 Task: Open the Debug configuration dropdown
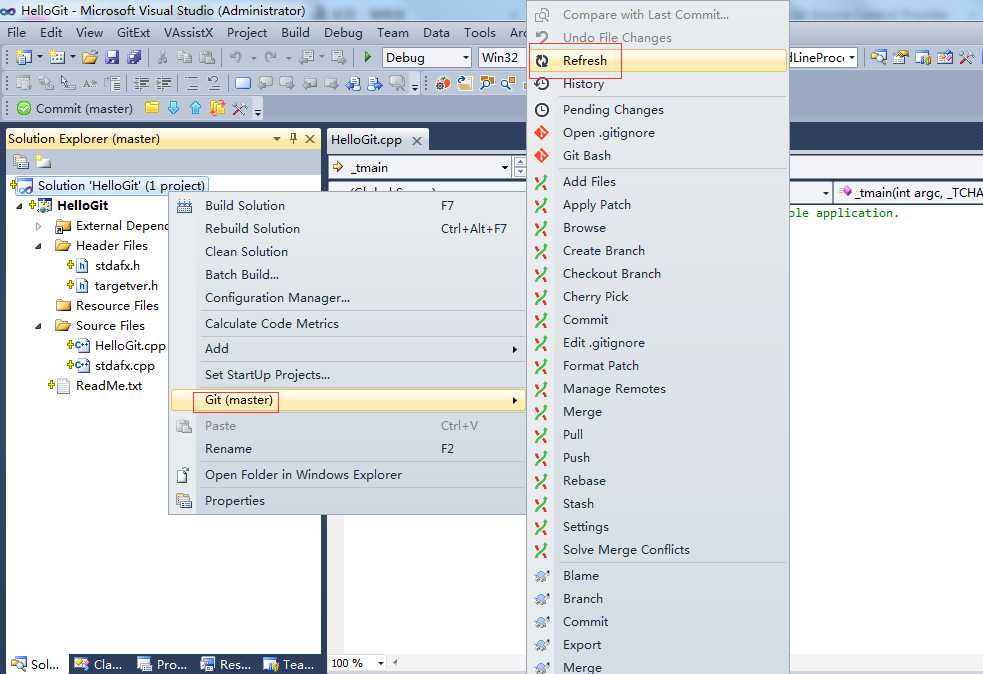466,58
